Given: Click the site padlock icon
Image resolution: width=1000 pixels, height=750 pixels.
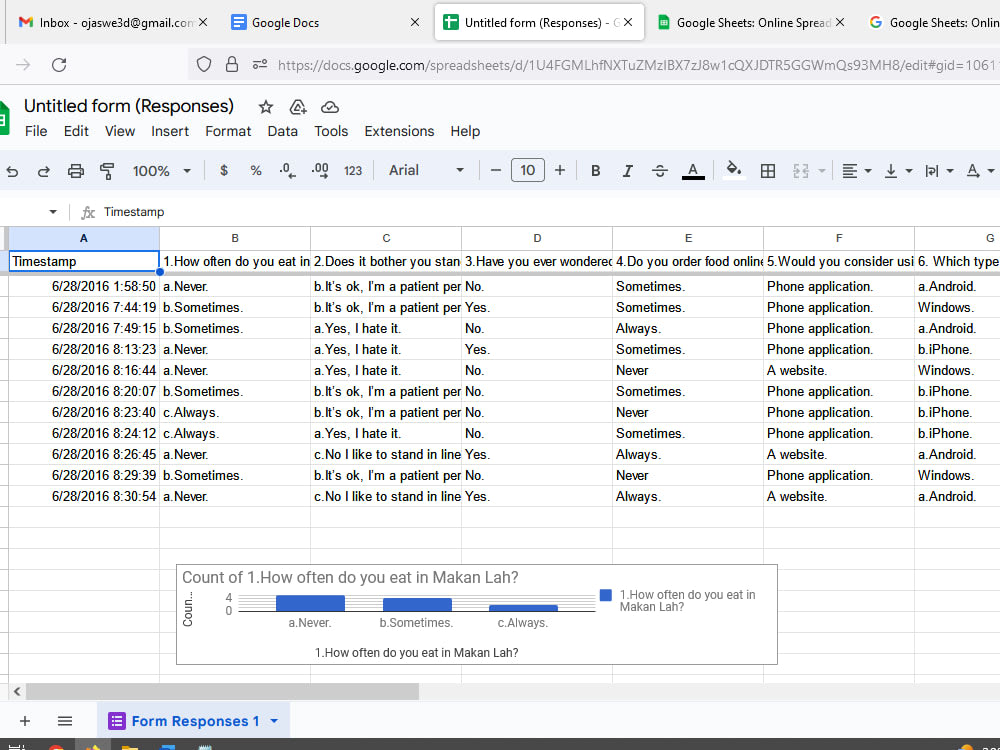Looking at the screenshot, I should [232, 64].
